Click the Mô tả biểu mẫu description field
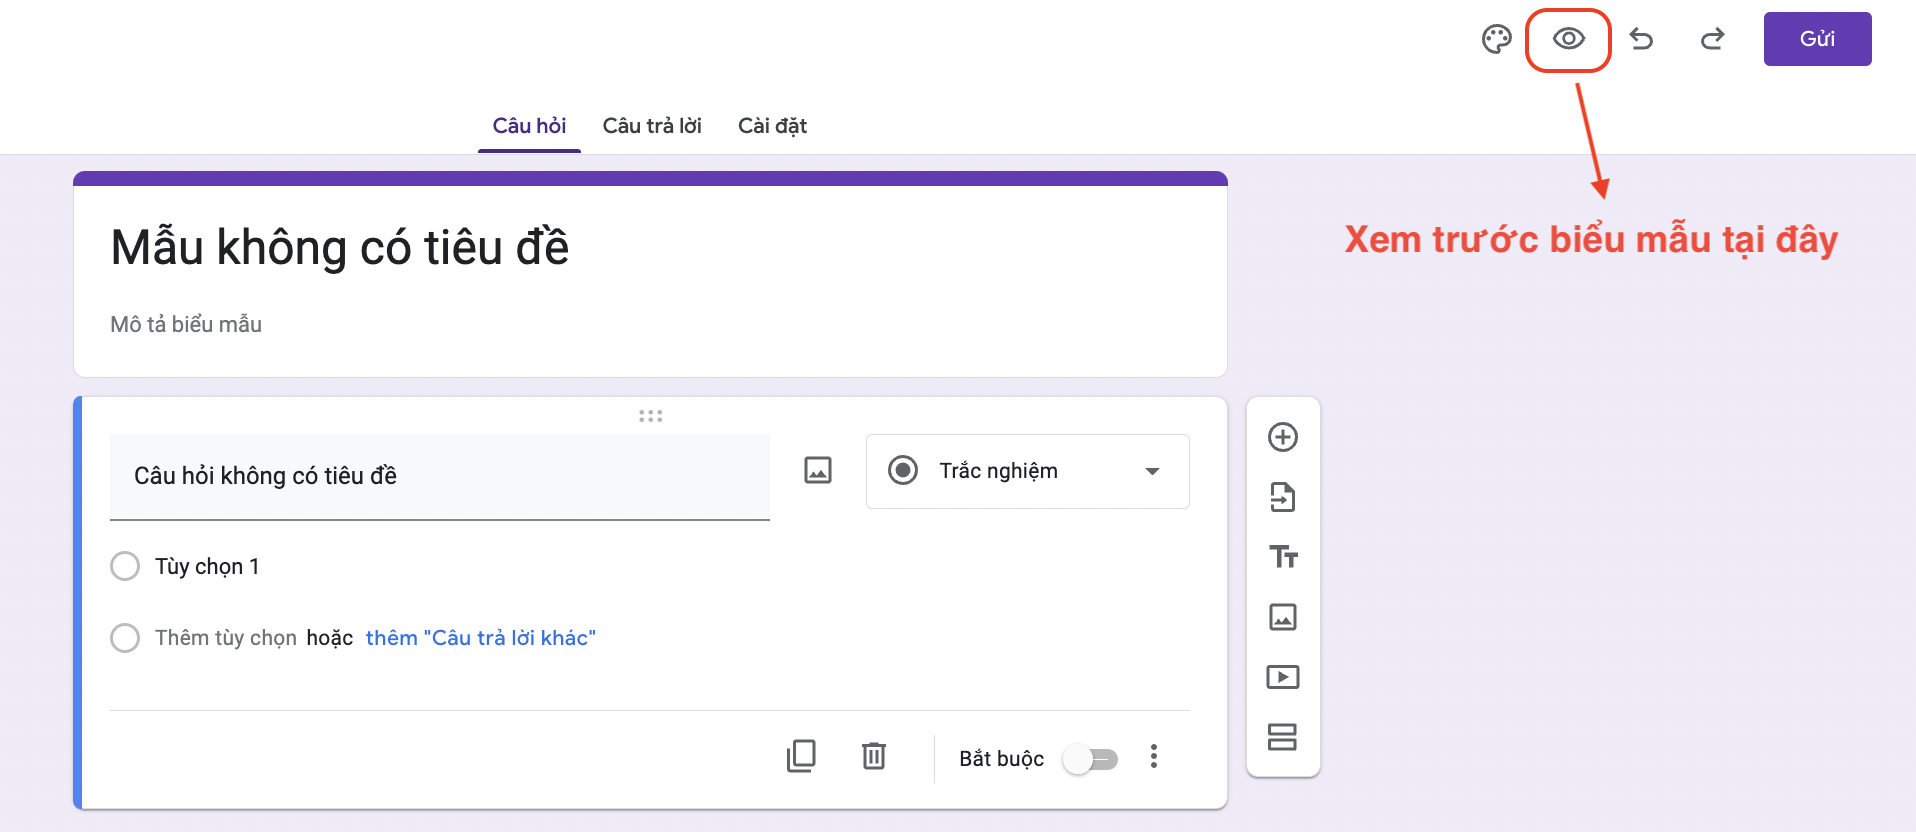Screen dimensions: 1916x832 pyautogui.click(x=186, y=324)
